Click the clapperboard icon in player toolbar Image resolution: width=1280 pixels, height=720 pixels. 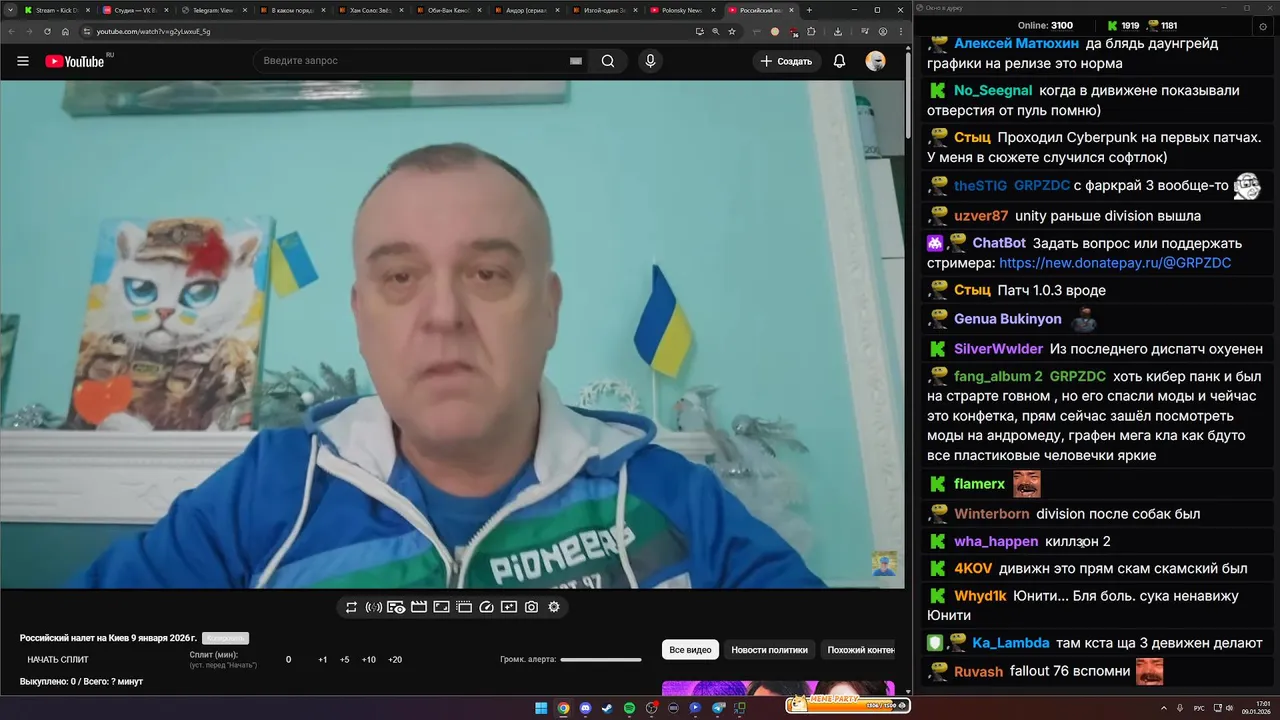[x=419, y=607]
